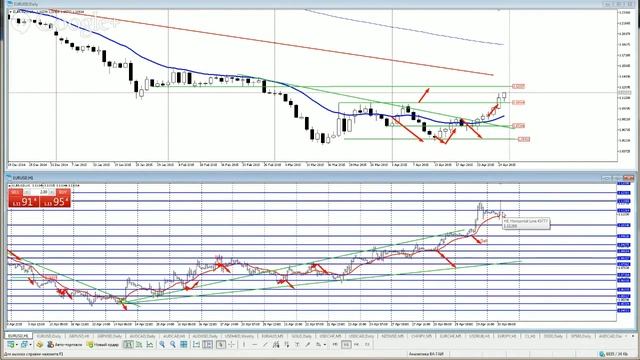Select the topmost red price label on daily chart
Viewport: 640px width, 360px height.
pos(518,86)
